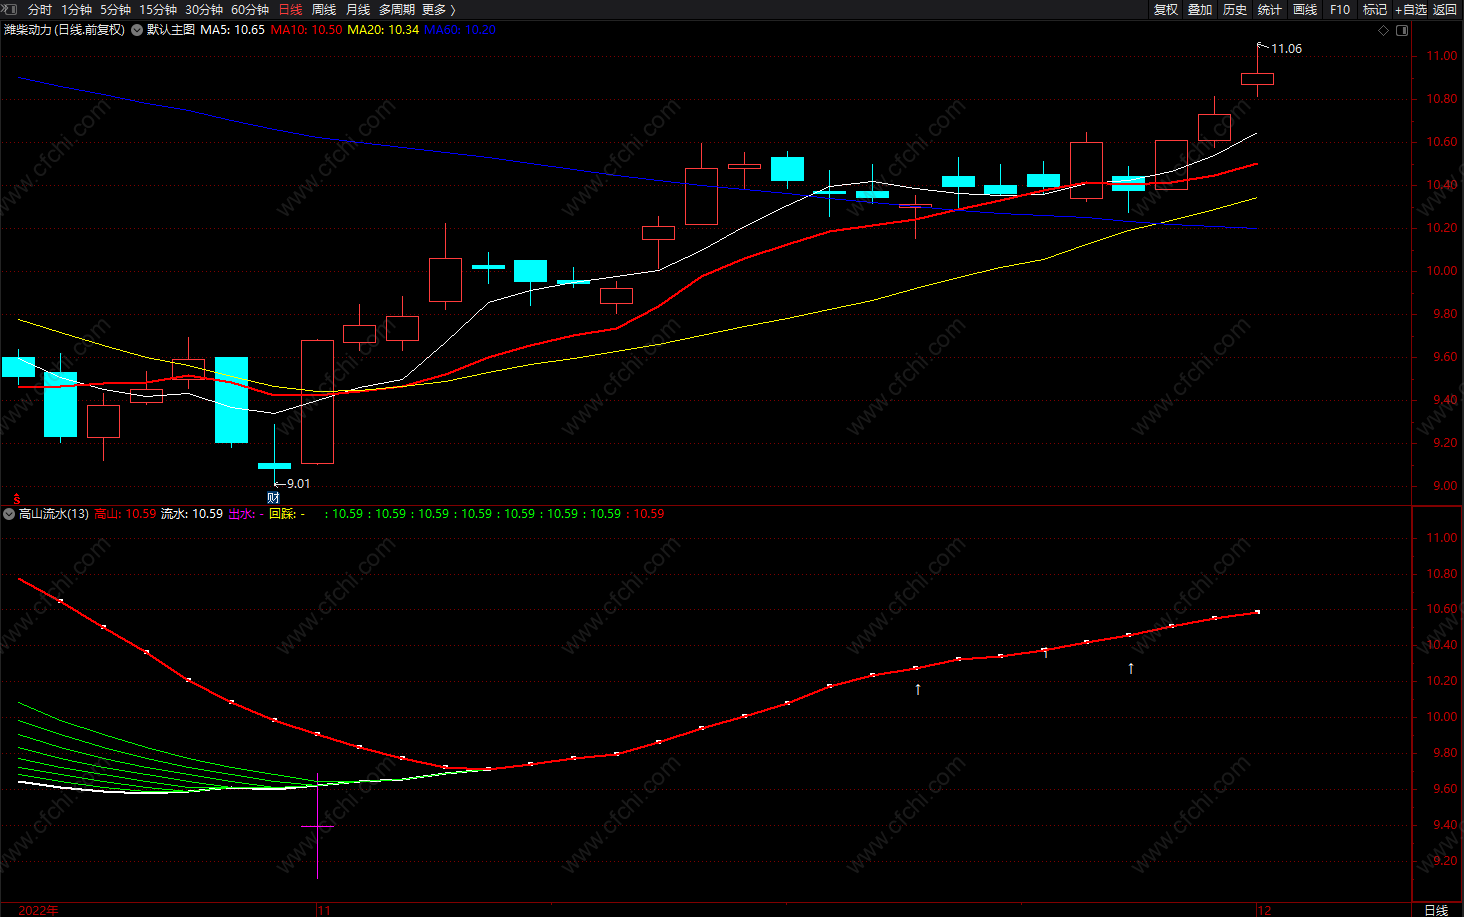Click the 11.06 high price label

[x=1286, y=48]
